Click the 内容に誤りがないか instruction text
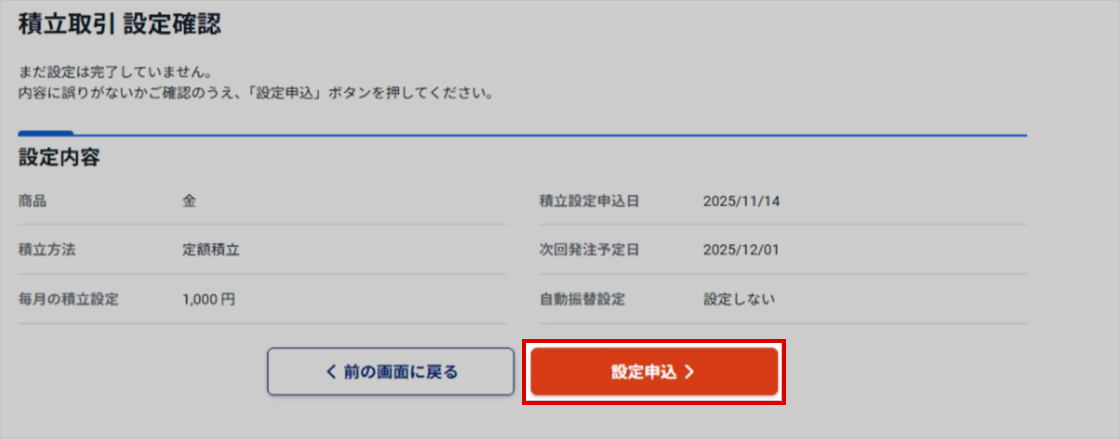This screenshot has height=439, width=1120. tap(256, 93)
